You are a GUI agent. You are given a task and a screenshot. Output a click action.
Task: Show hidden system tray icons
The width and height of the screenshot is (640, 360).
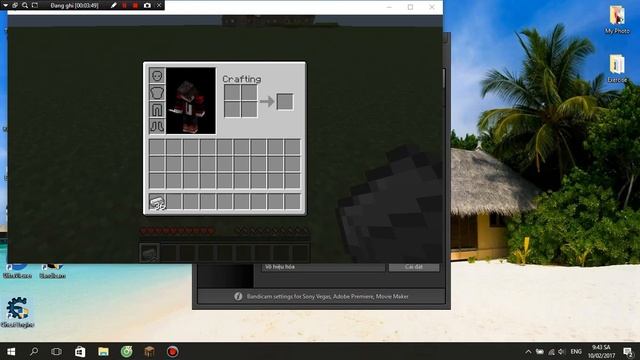click(x=528, y=351)
